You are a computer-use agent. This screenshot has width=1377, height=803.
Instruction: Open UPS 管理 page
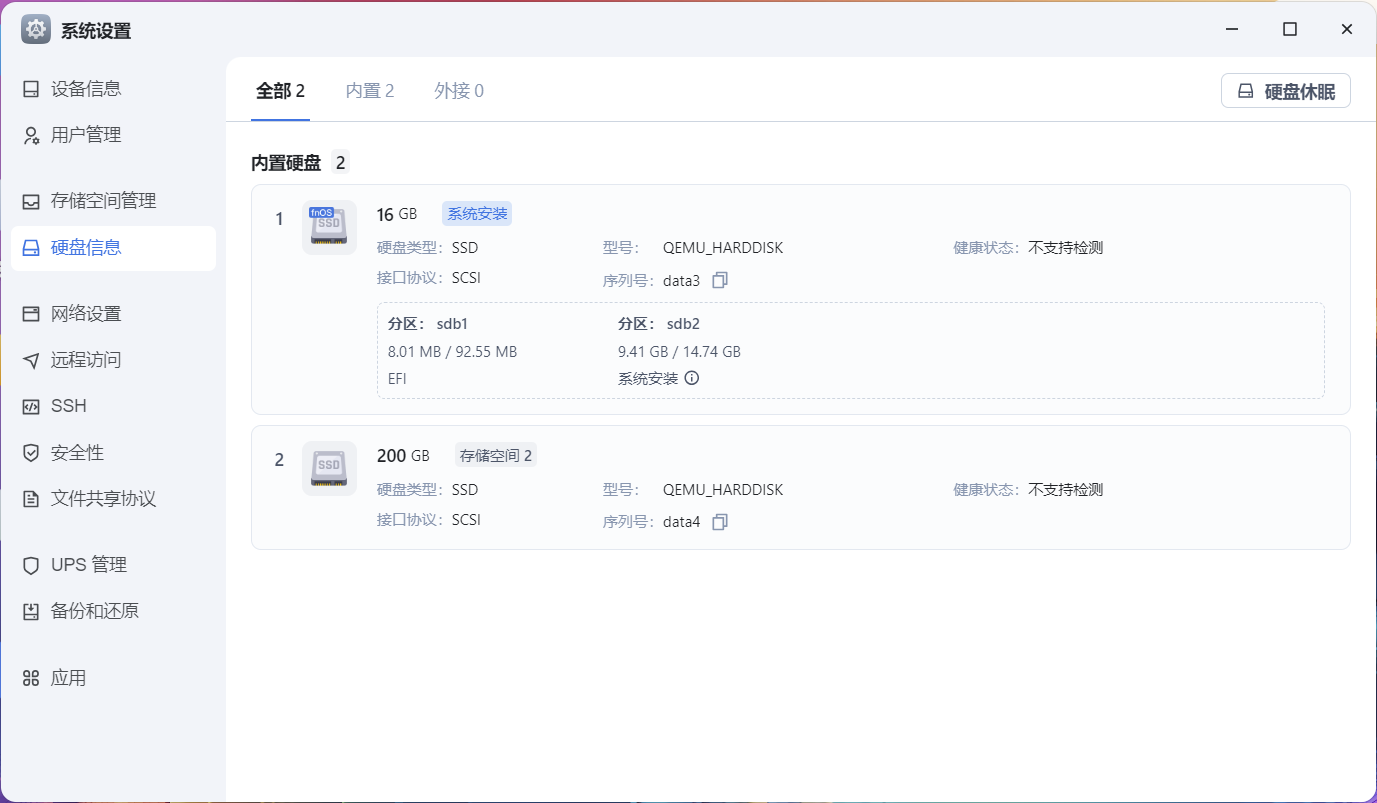[x=88, y=565]
